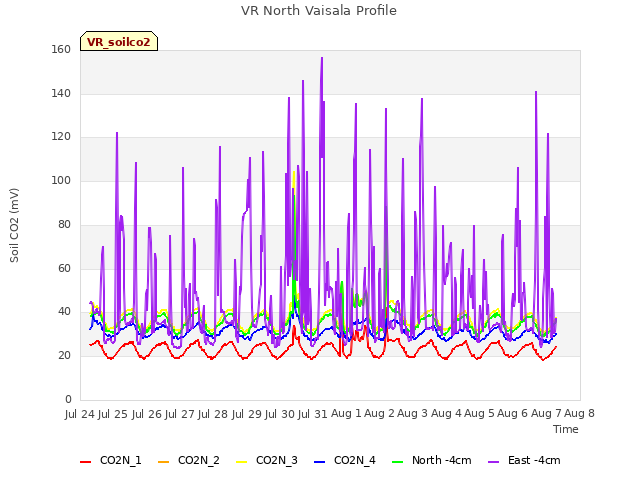This screenshot has width=640, height=480.
Task: Click the 120 y-axis tick label
Action: (61, 137)
